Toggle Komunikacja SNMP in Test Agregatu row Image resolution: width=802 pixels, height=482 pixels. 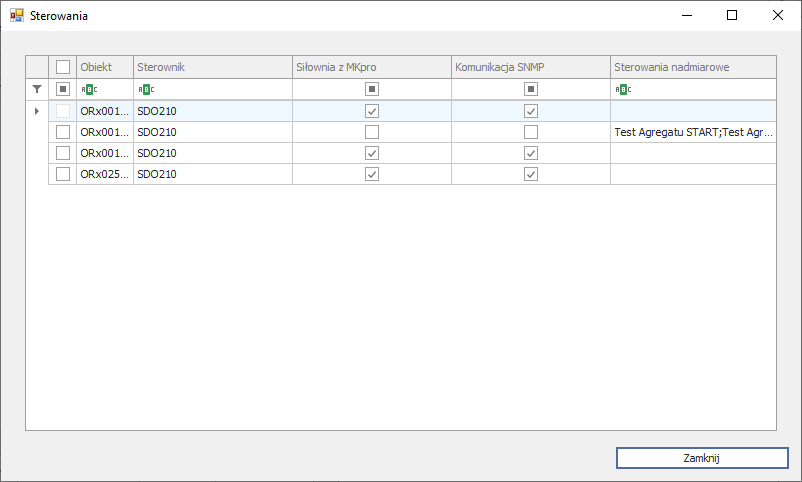pos(531,132)
